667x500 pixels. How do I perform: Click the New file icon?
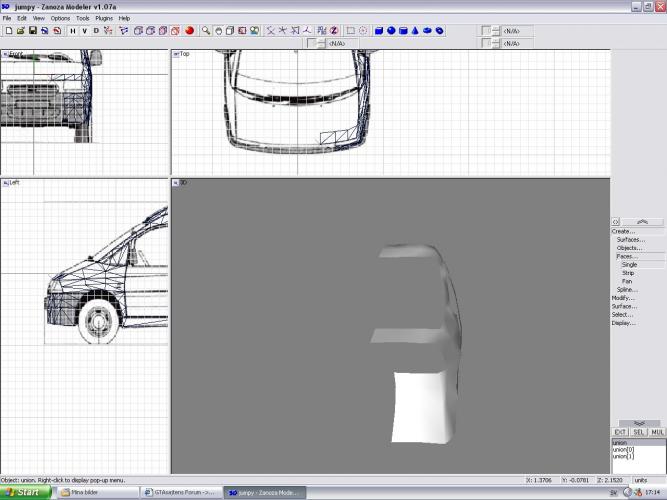[8, 31]
